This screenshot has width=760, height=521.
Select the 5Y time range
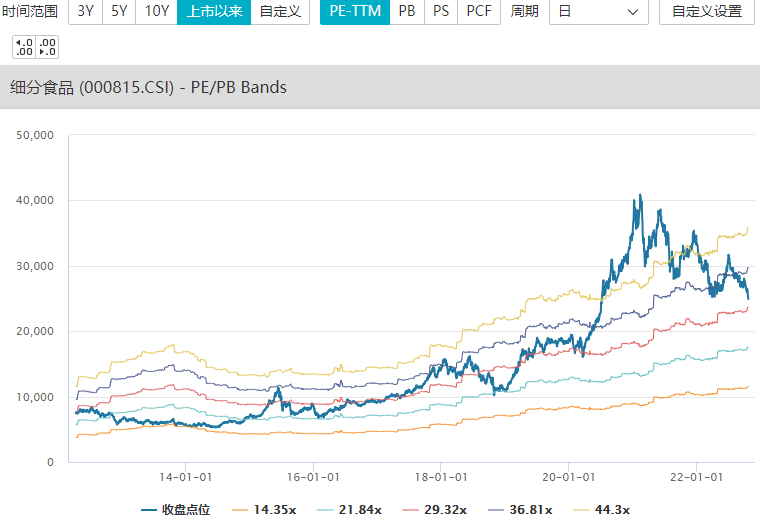tap(120, 12)
